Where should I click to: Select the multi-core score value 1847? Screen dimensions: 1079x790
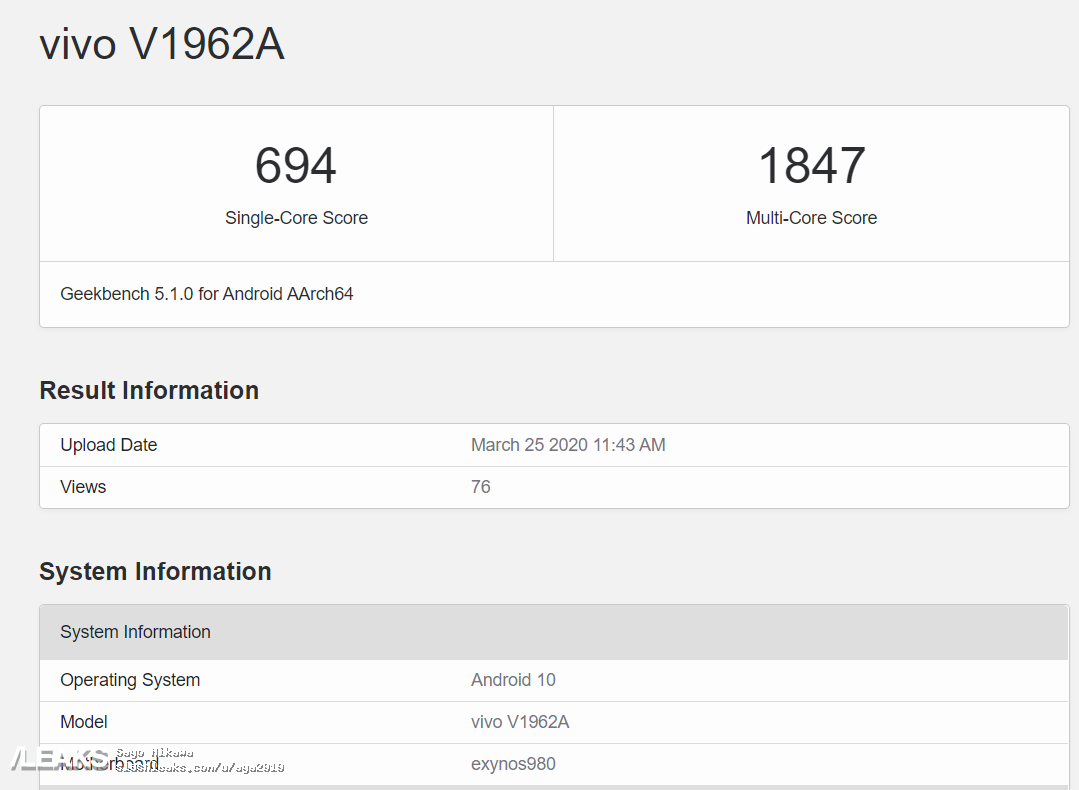click(x=811, y=166)
